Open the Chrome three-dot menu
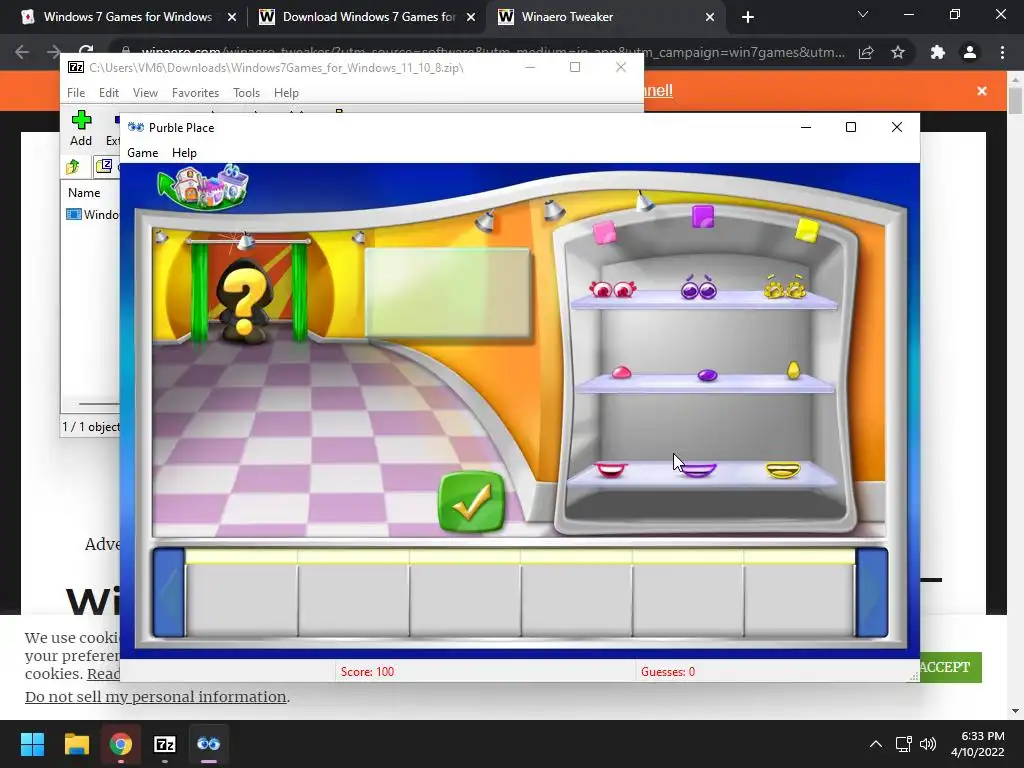This screenshot has height=768, width=1024. point(1002,52)
